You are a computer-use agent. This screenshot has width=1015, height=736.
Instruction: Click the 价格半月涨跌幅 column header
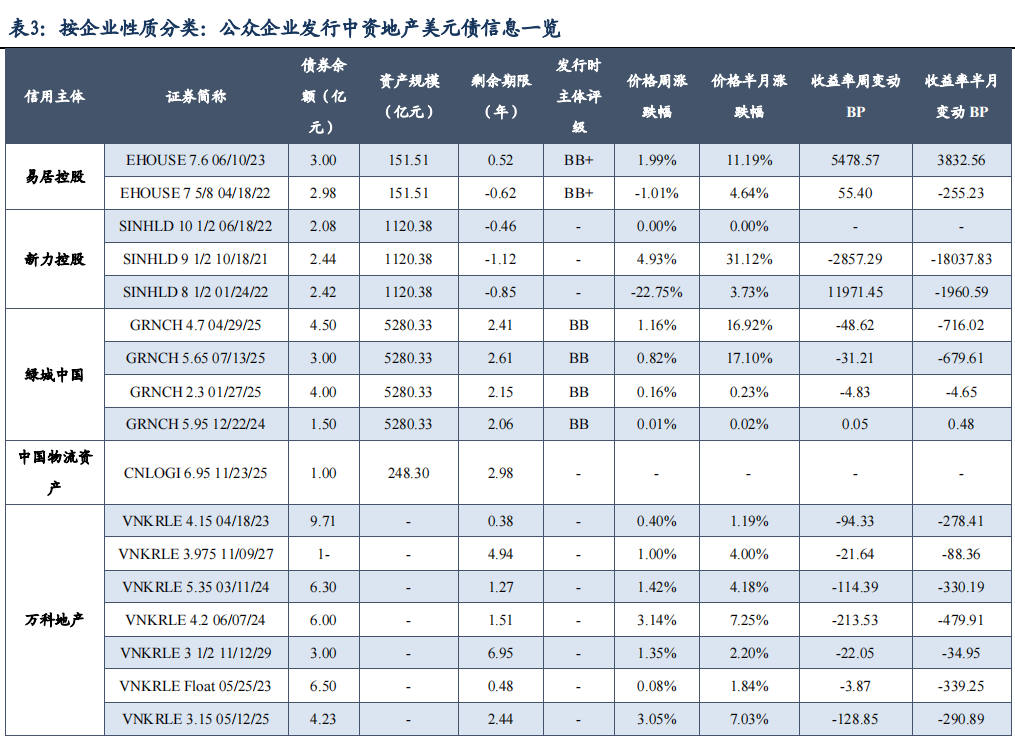749,96
